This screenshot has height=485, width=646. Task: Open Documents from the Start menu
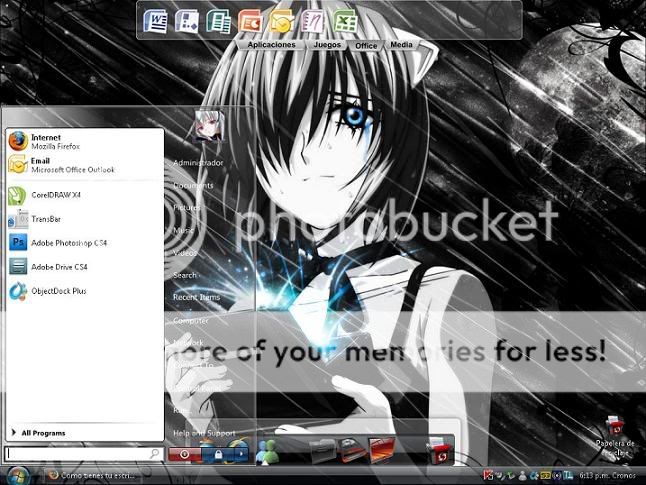193,185
